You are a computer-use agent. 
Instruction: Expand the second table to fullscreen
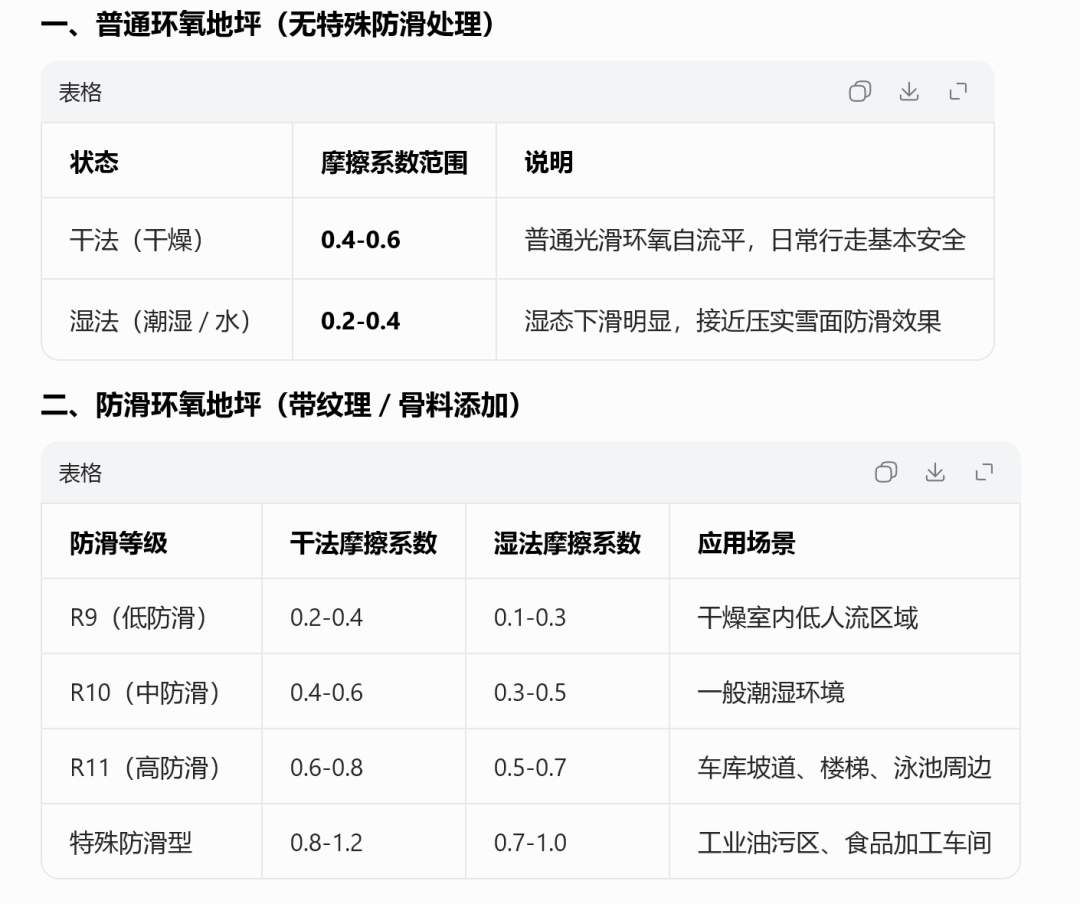(x=984, y=473)
